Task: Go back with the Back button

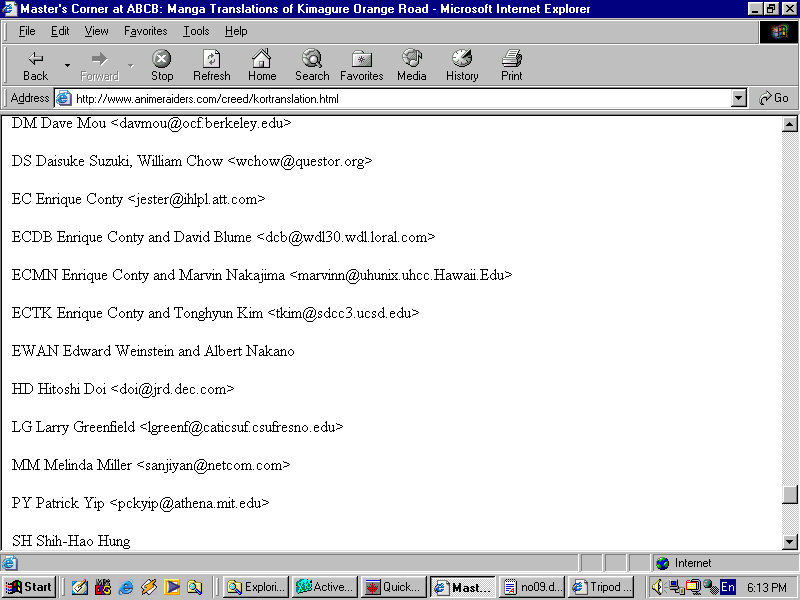Action: coord(35,65)
